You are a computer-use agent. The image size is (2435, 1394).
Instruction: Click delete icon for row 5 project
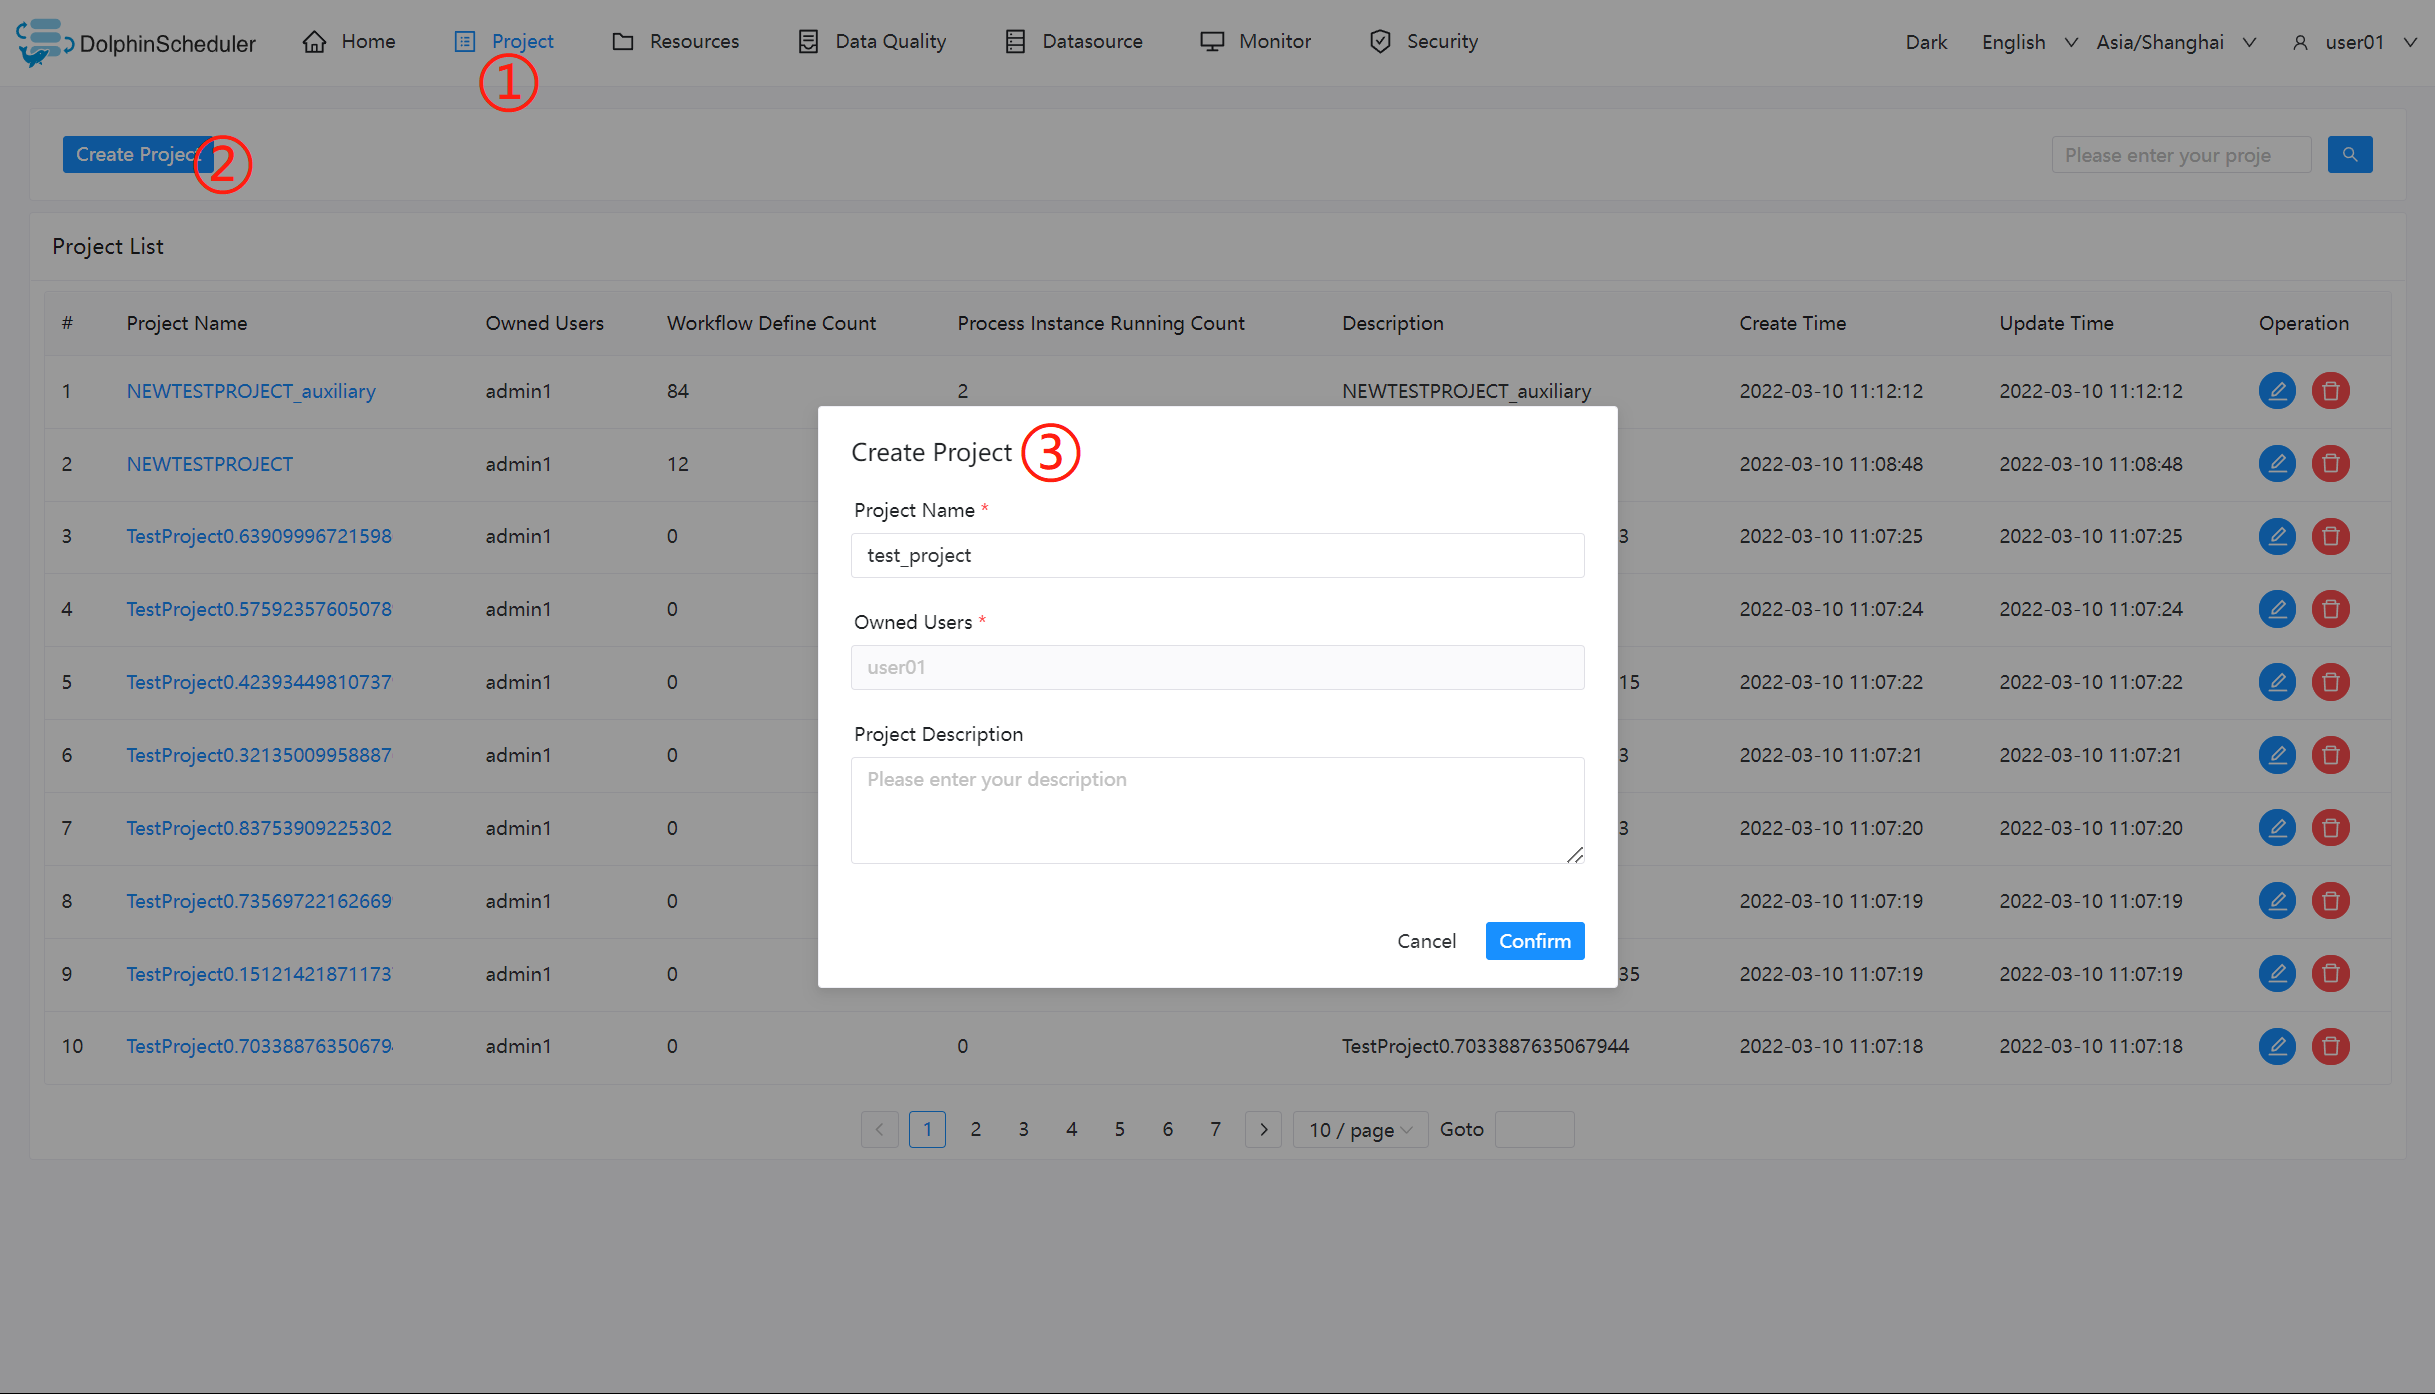[x=2330, y=682]
